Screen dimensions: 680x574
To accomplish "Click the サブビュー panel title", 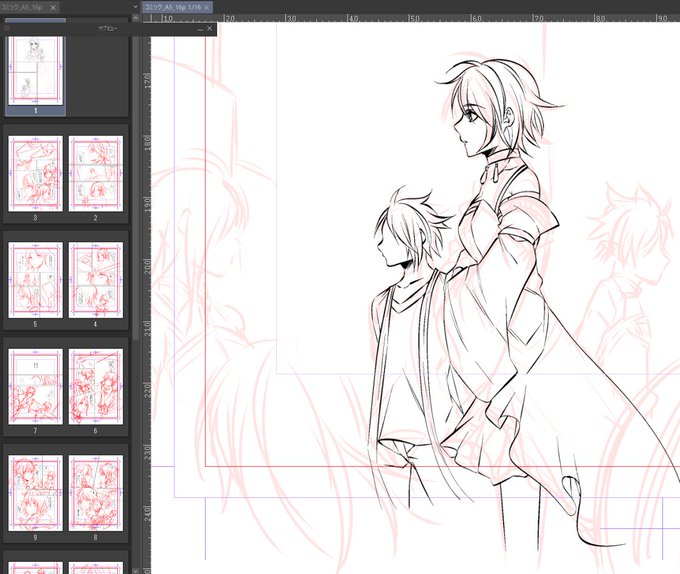I will pos(108,29).
